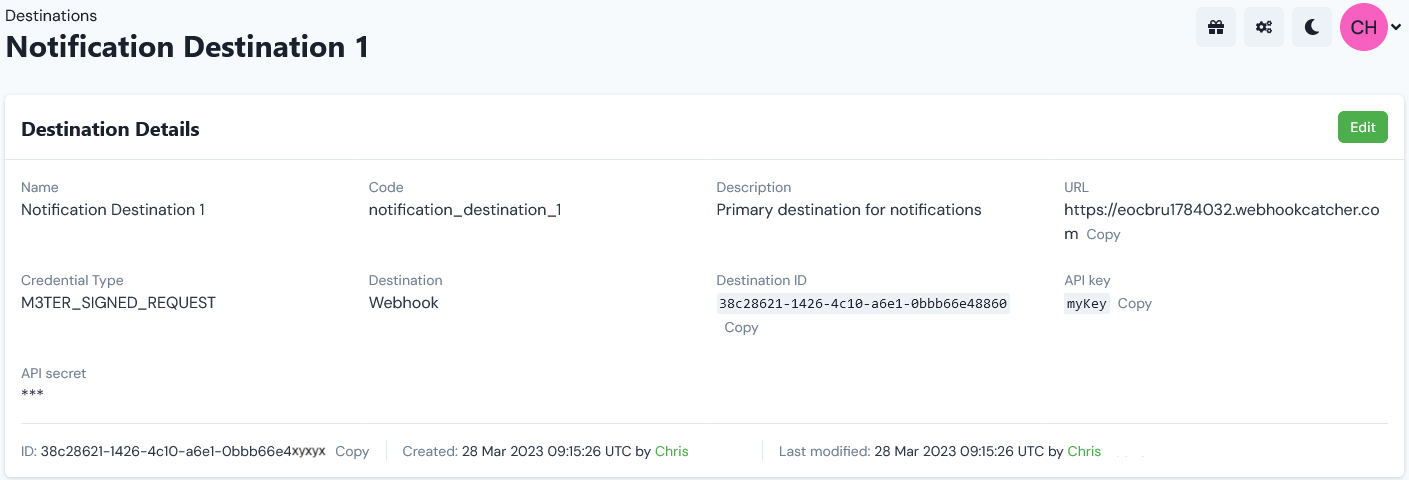Viewport: 1409px width, 480px height.
Task: Copy the ID in the footer
Action: click(x=352, y=451)
